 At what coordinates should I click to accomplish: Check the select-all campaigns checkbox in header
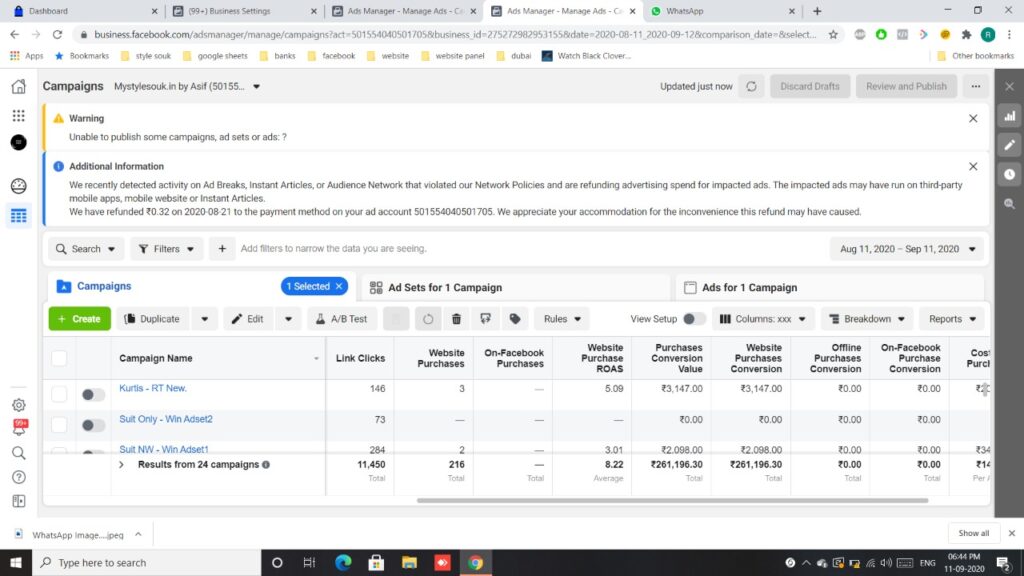click(x=59, y=358)
